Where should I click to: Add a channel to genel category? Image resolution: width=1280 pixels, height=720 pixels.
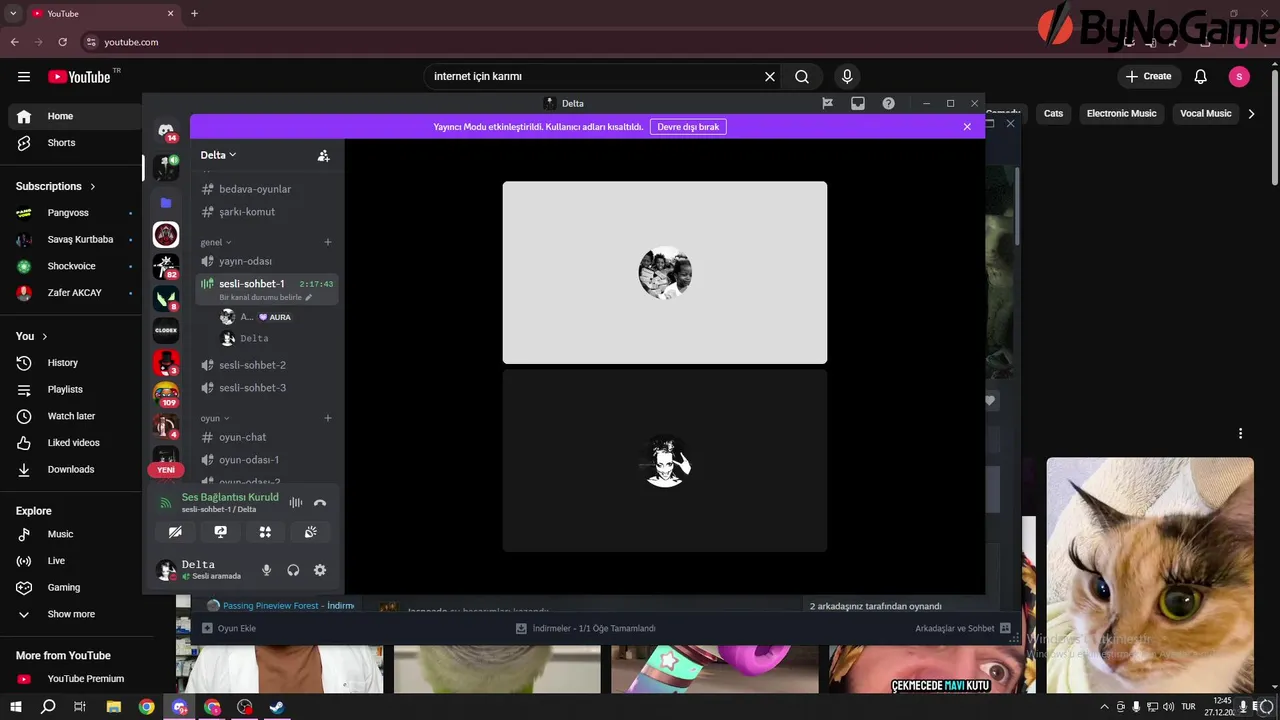328,242
